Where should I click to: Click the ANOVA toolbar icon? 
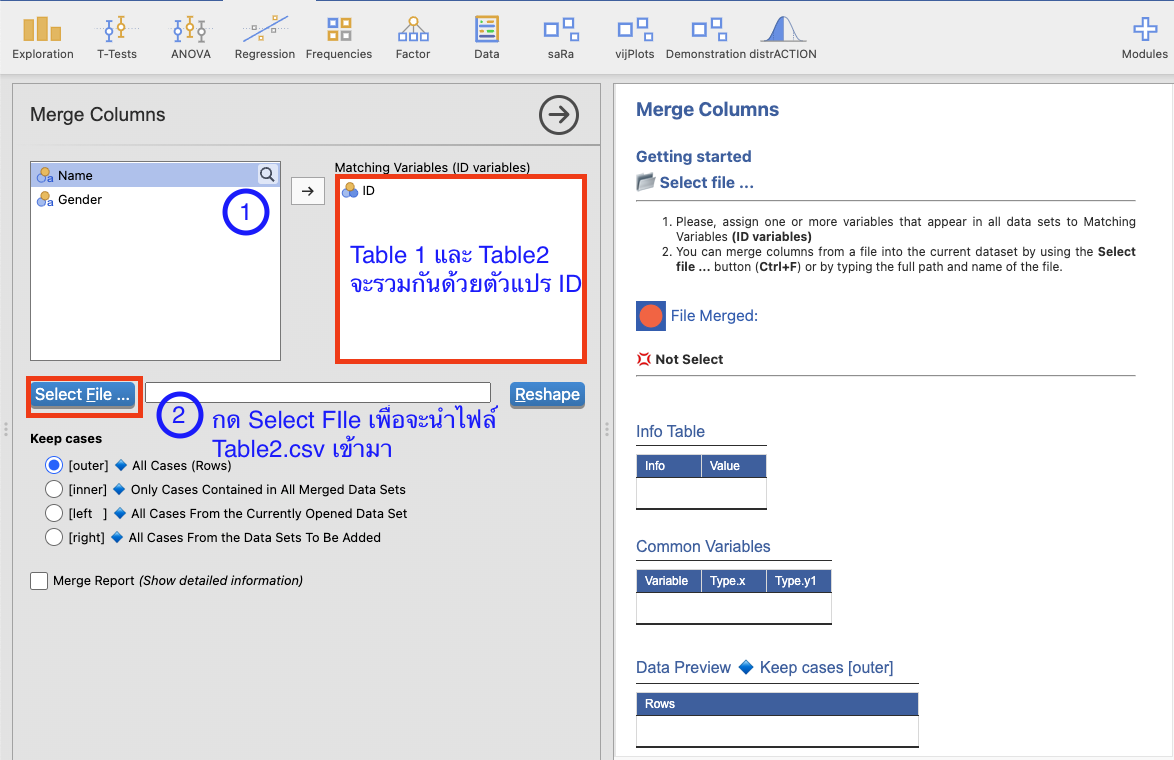(x=191, y=37)
